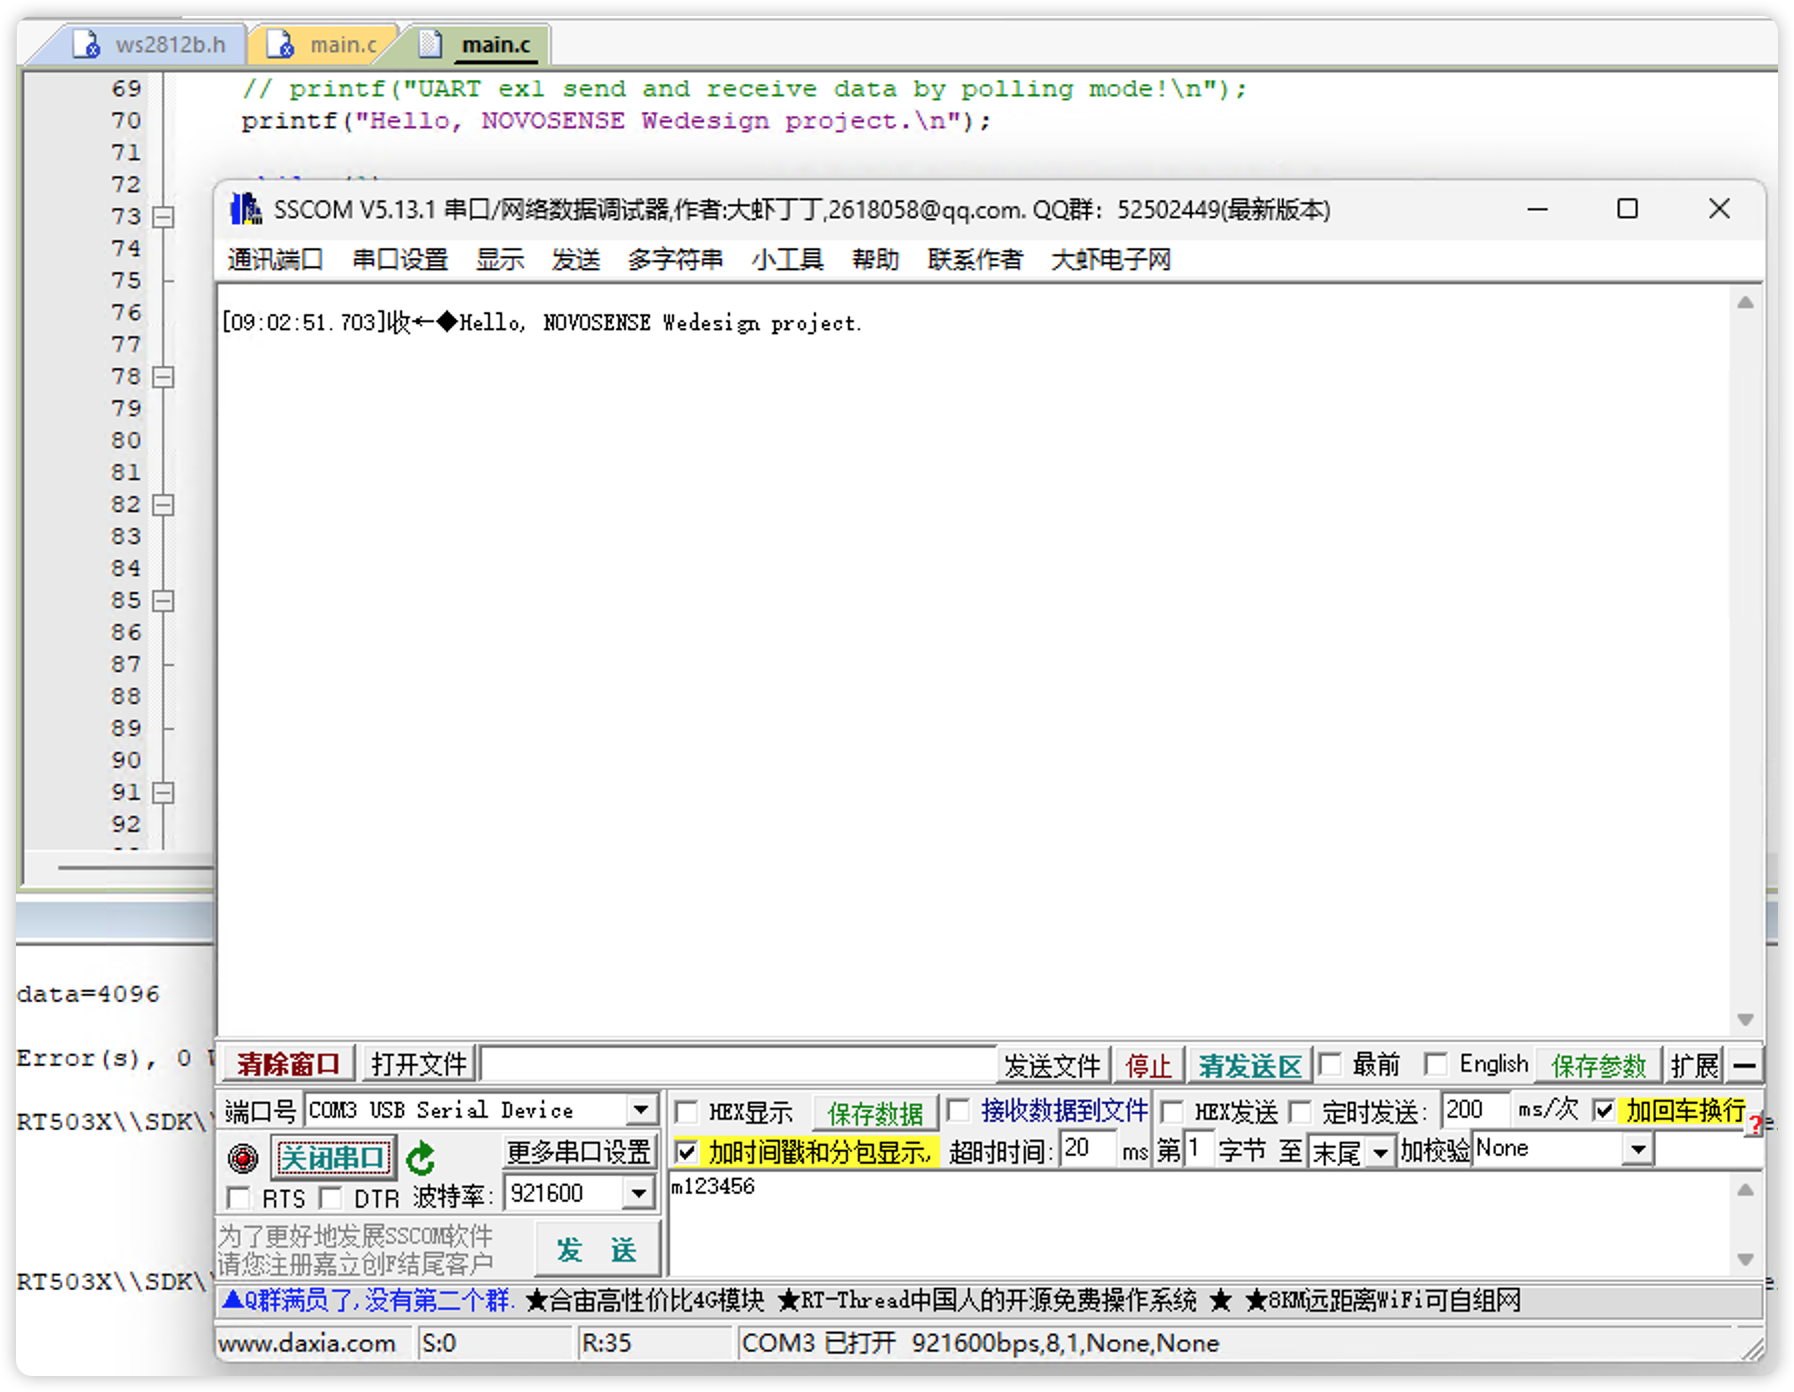The width and height of the screenshot is (1794, 1392).
Task: Click the SSCOM application icon in title bar
Action: coord(245,209)
